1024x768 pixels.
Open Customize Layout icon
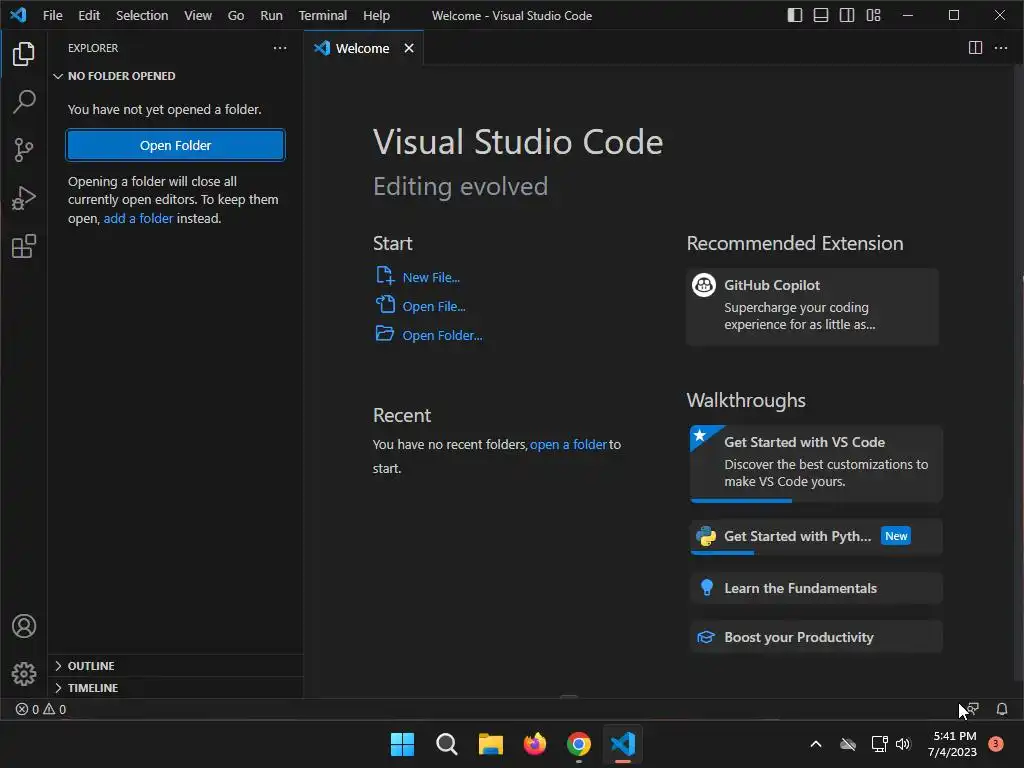point(873,15)
